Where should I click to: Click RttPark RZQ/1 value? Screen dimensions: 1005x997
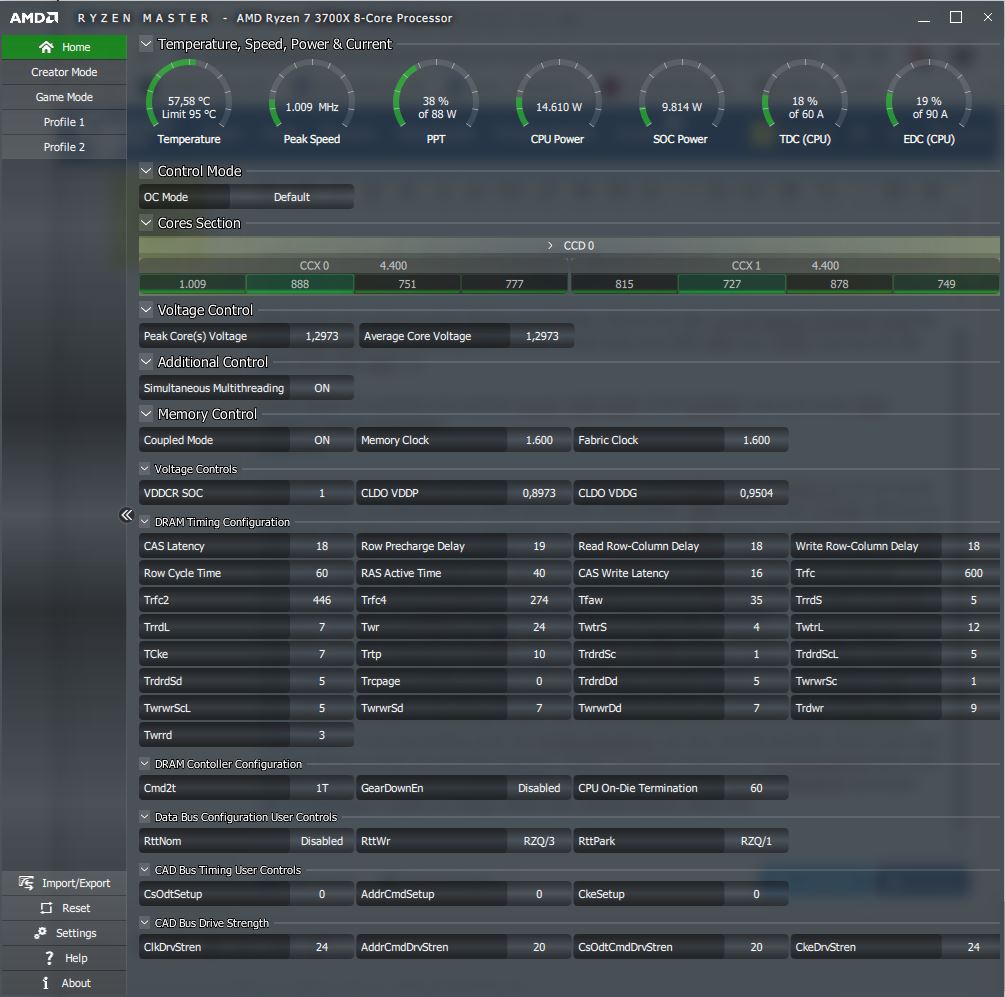[756, 841]
